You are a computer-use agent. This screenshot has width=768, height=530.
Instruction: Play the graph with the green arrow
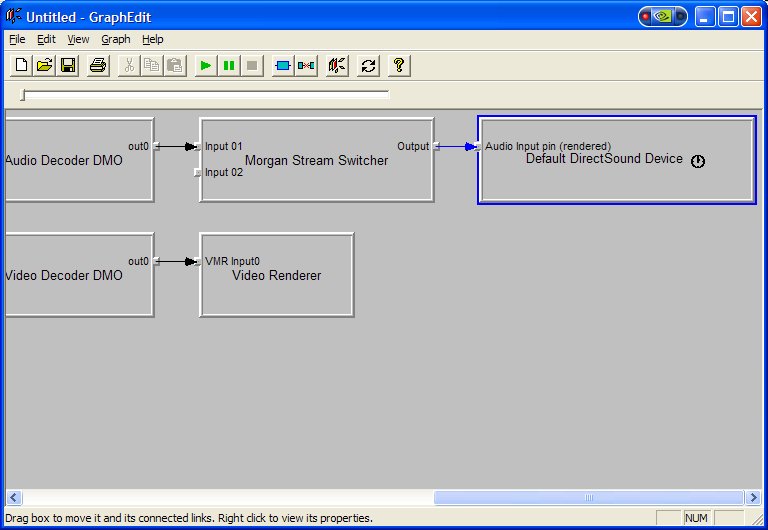point(206,65)
